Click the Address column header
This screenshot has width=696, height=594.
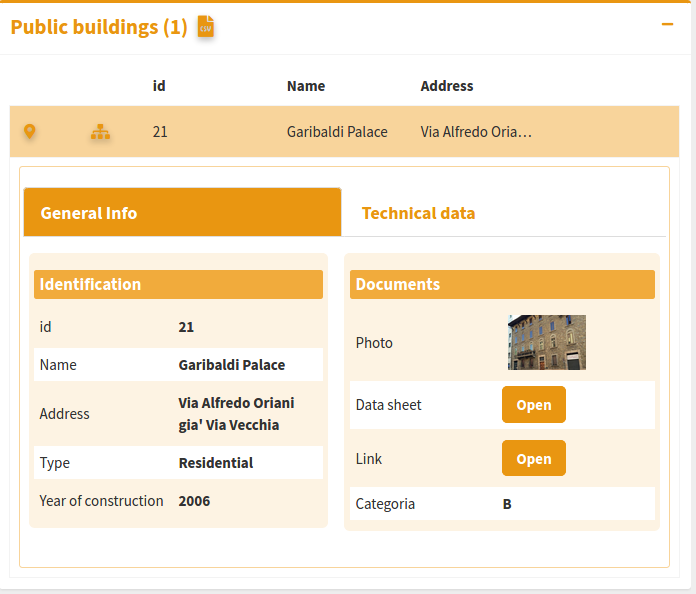coord(447,86)
